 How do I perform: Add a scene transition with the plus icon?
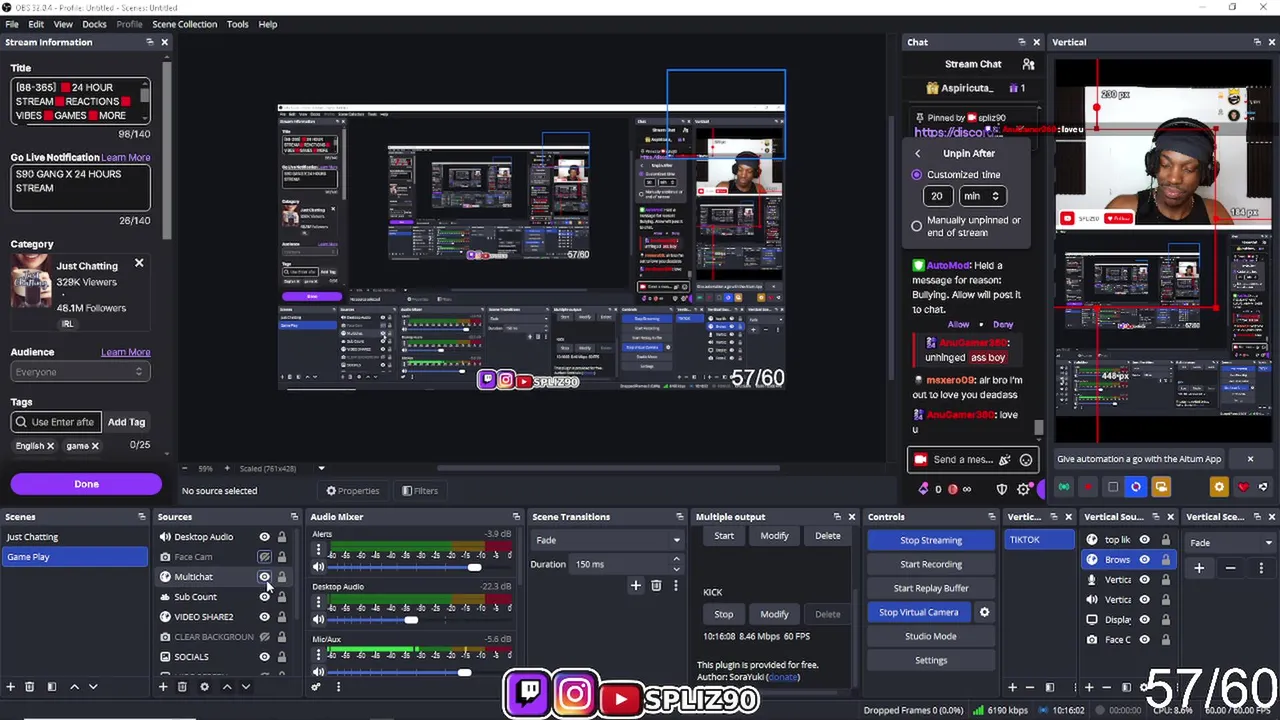point(635,586)
